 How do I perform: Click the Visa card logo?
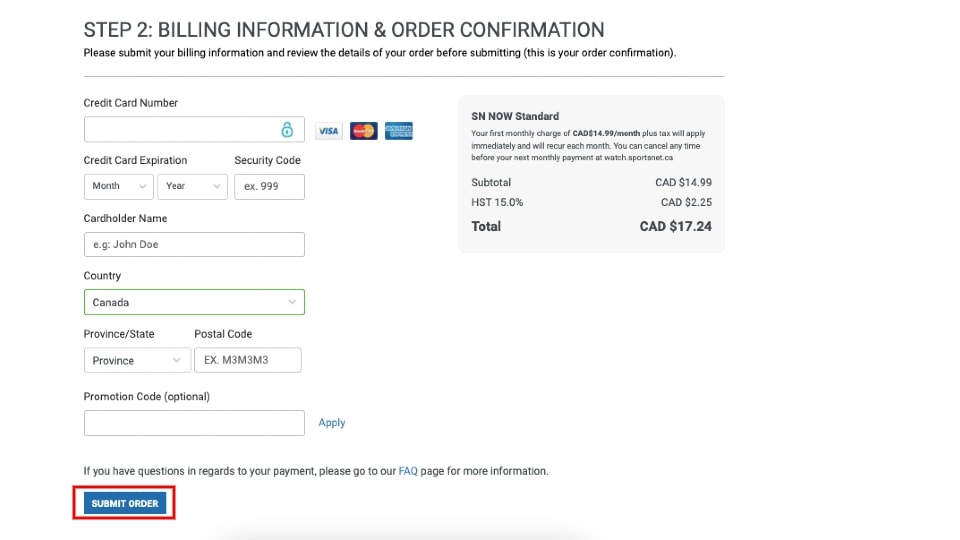coord(328,131)
